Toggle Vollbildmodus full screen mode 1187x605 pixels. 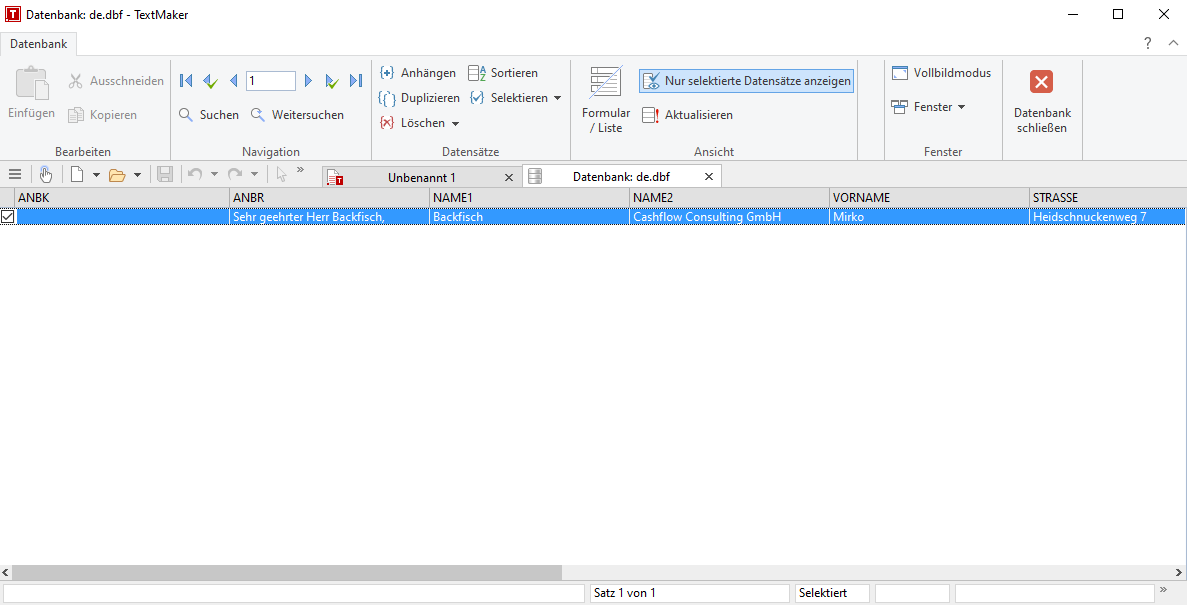pyautogui.click(x=941, y=73)
